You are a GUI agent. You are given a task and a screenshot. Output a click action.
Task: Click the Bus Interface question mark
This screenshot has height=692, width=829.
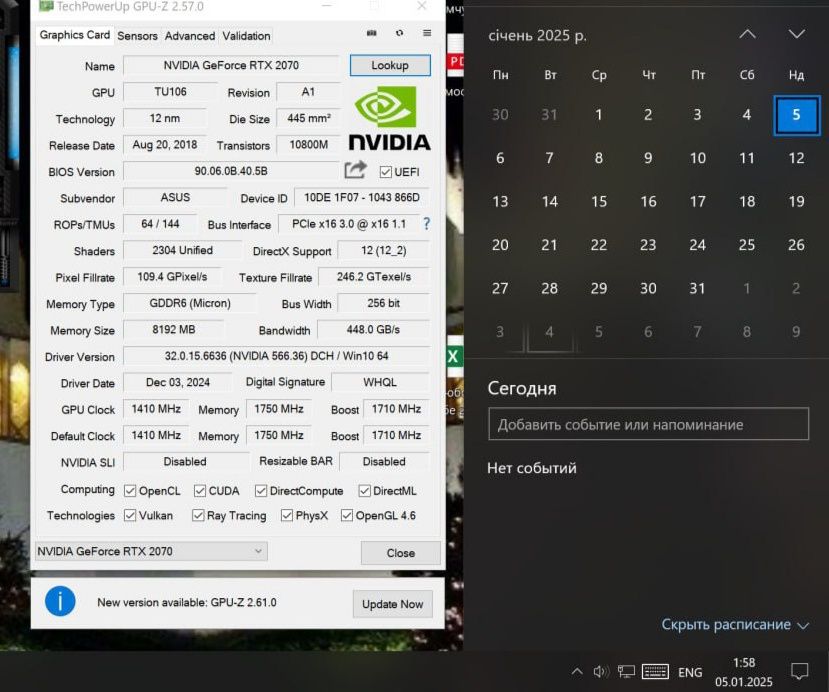pyautogui.click(x=427, y=224)
